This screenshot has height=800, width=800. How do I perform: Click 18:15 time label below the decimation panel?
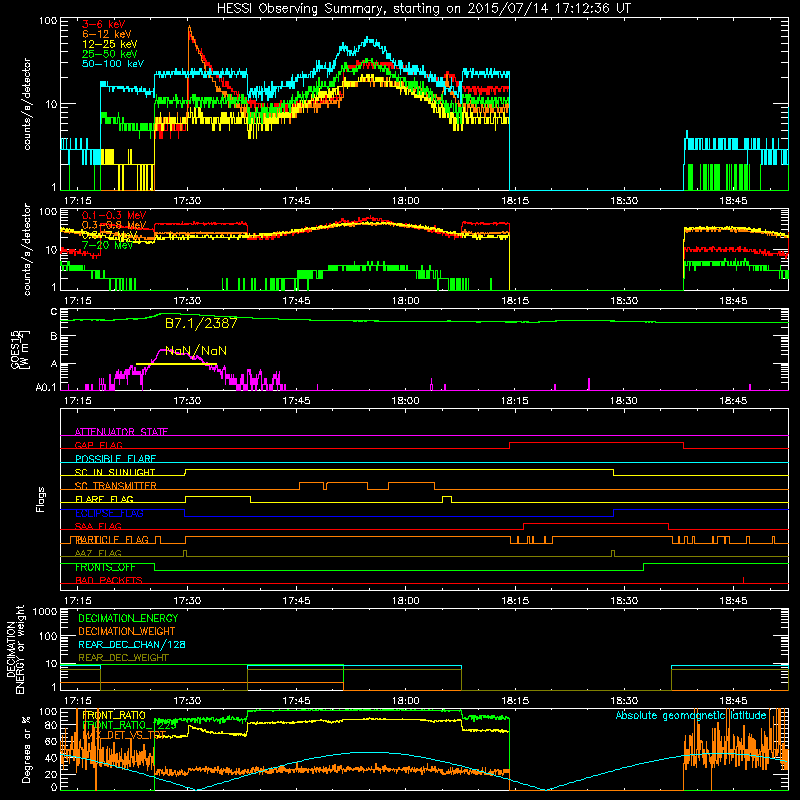(515, 701)
